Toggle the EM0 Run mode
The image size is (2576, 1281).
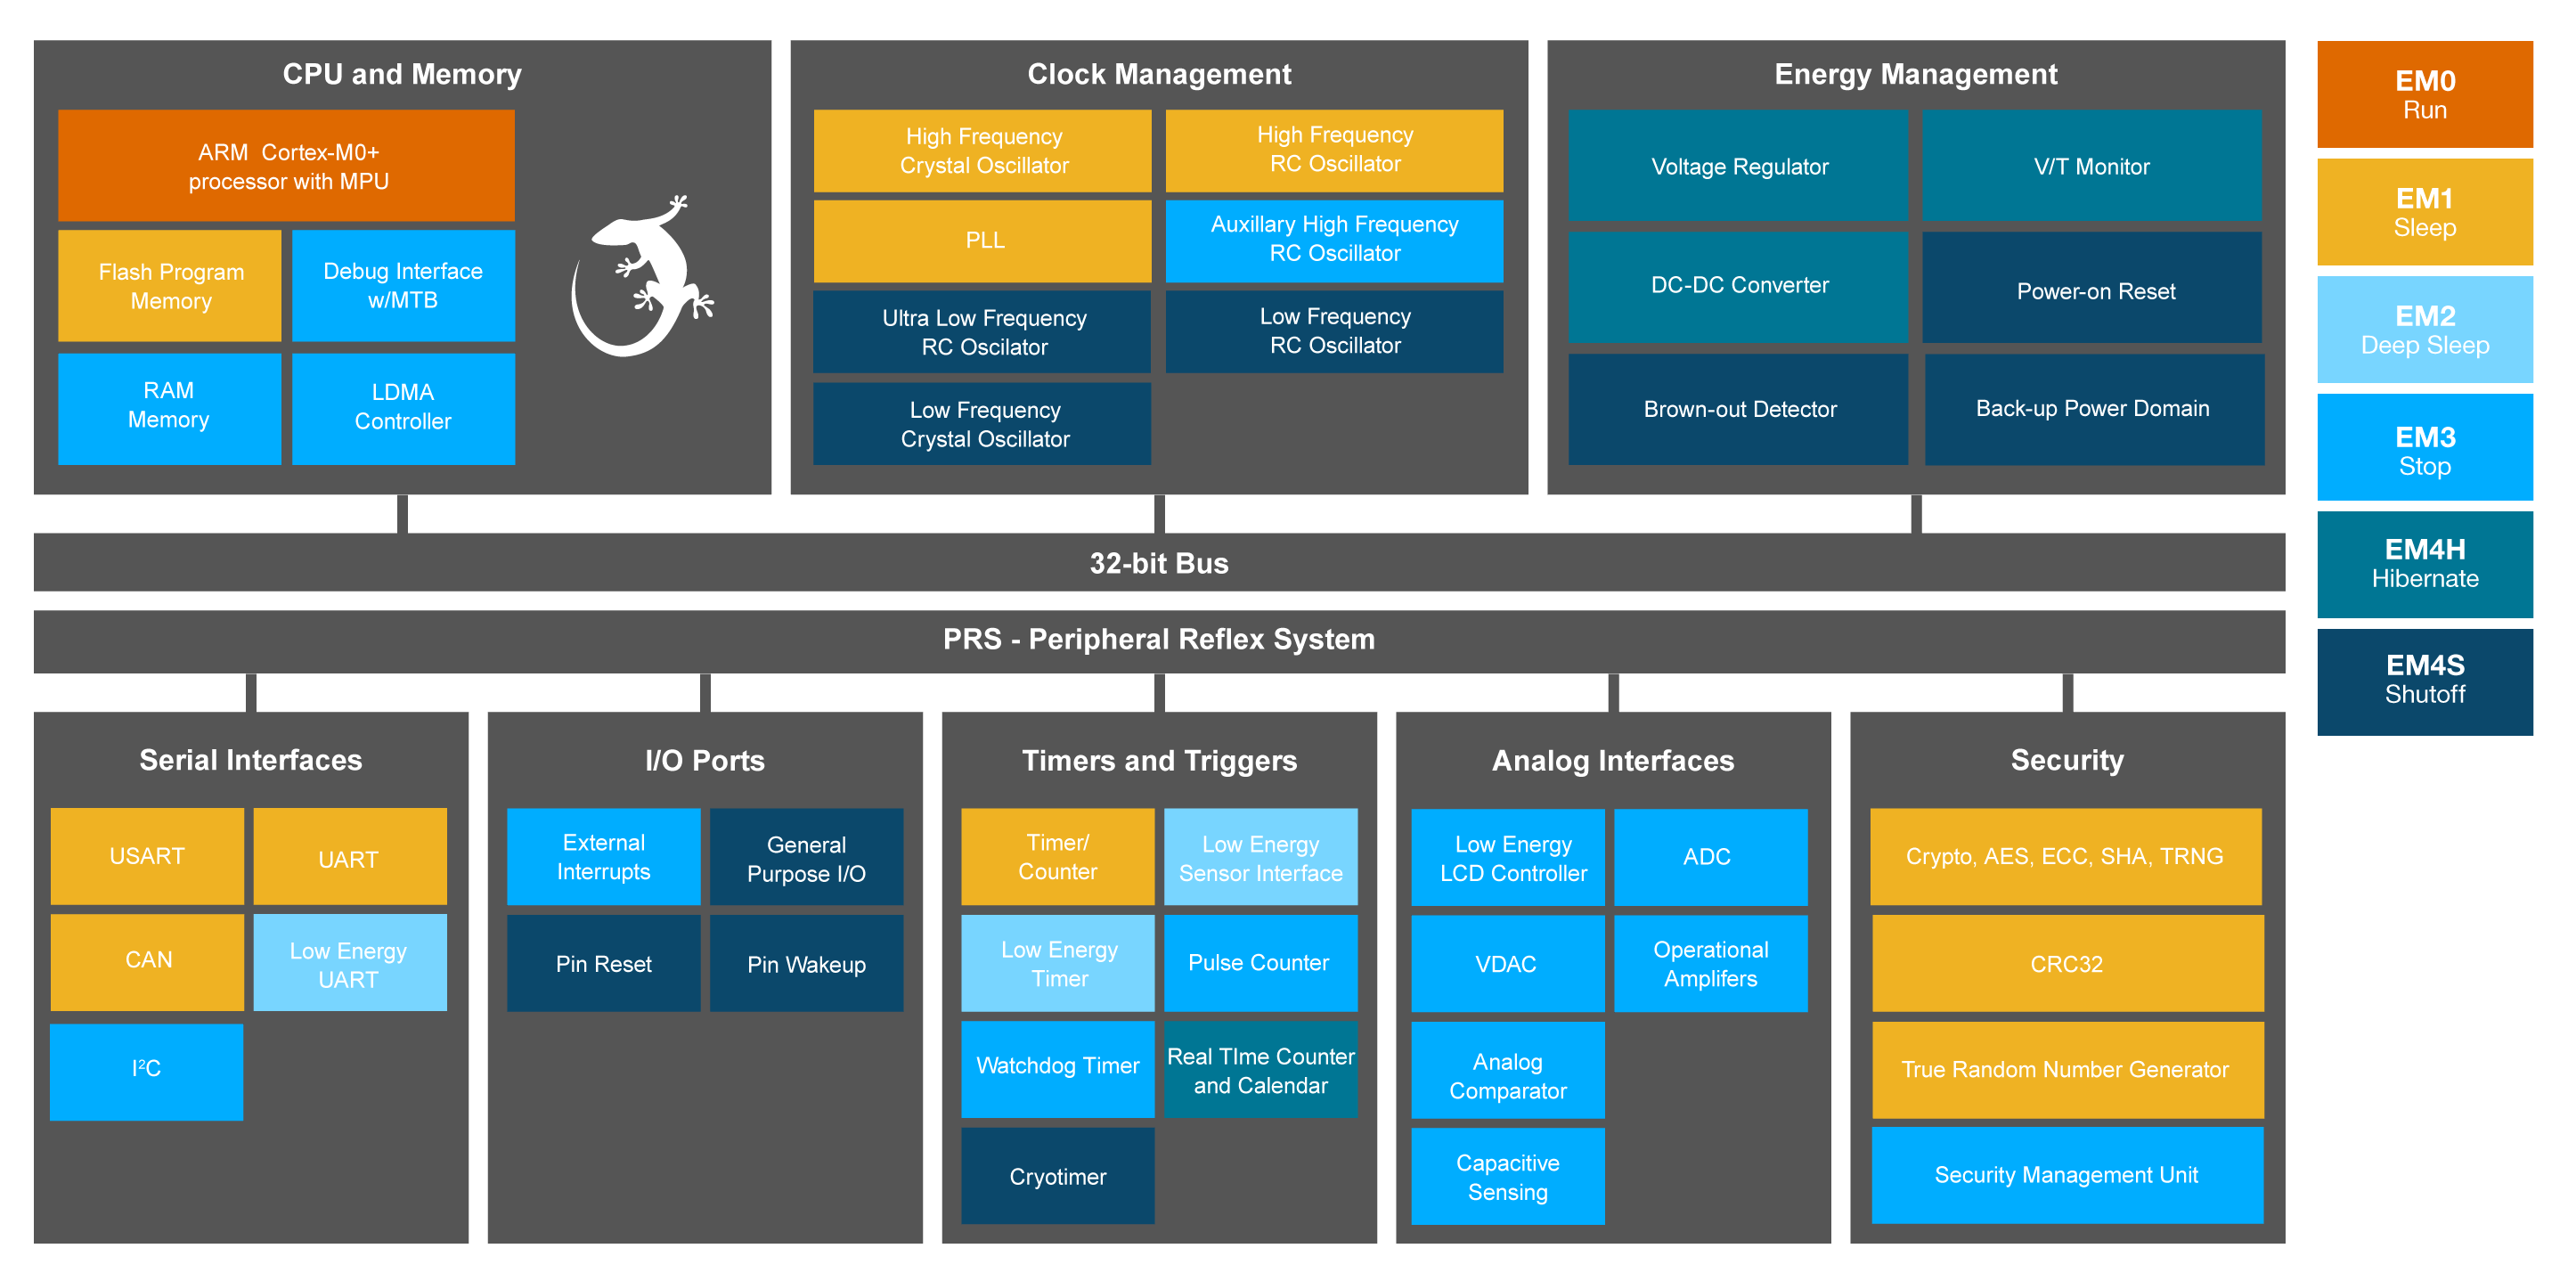tap(2425, 95)
